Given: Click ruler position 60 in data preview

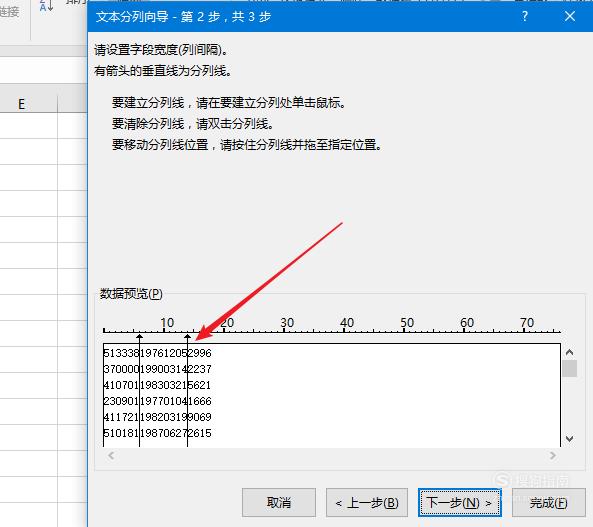Looking at the screenshot, I should coord(467,323).
